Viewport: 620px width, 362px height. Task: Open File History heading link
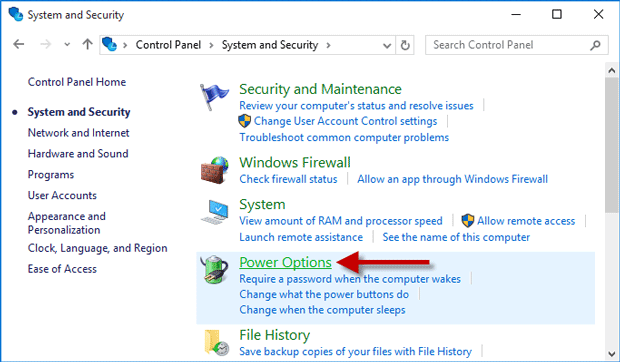(x=274, y=335)
